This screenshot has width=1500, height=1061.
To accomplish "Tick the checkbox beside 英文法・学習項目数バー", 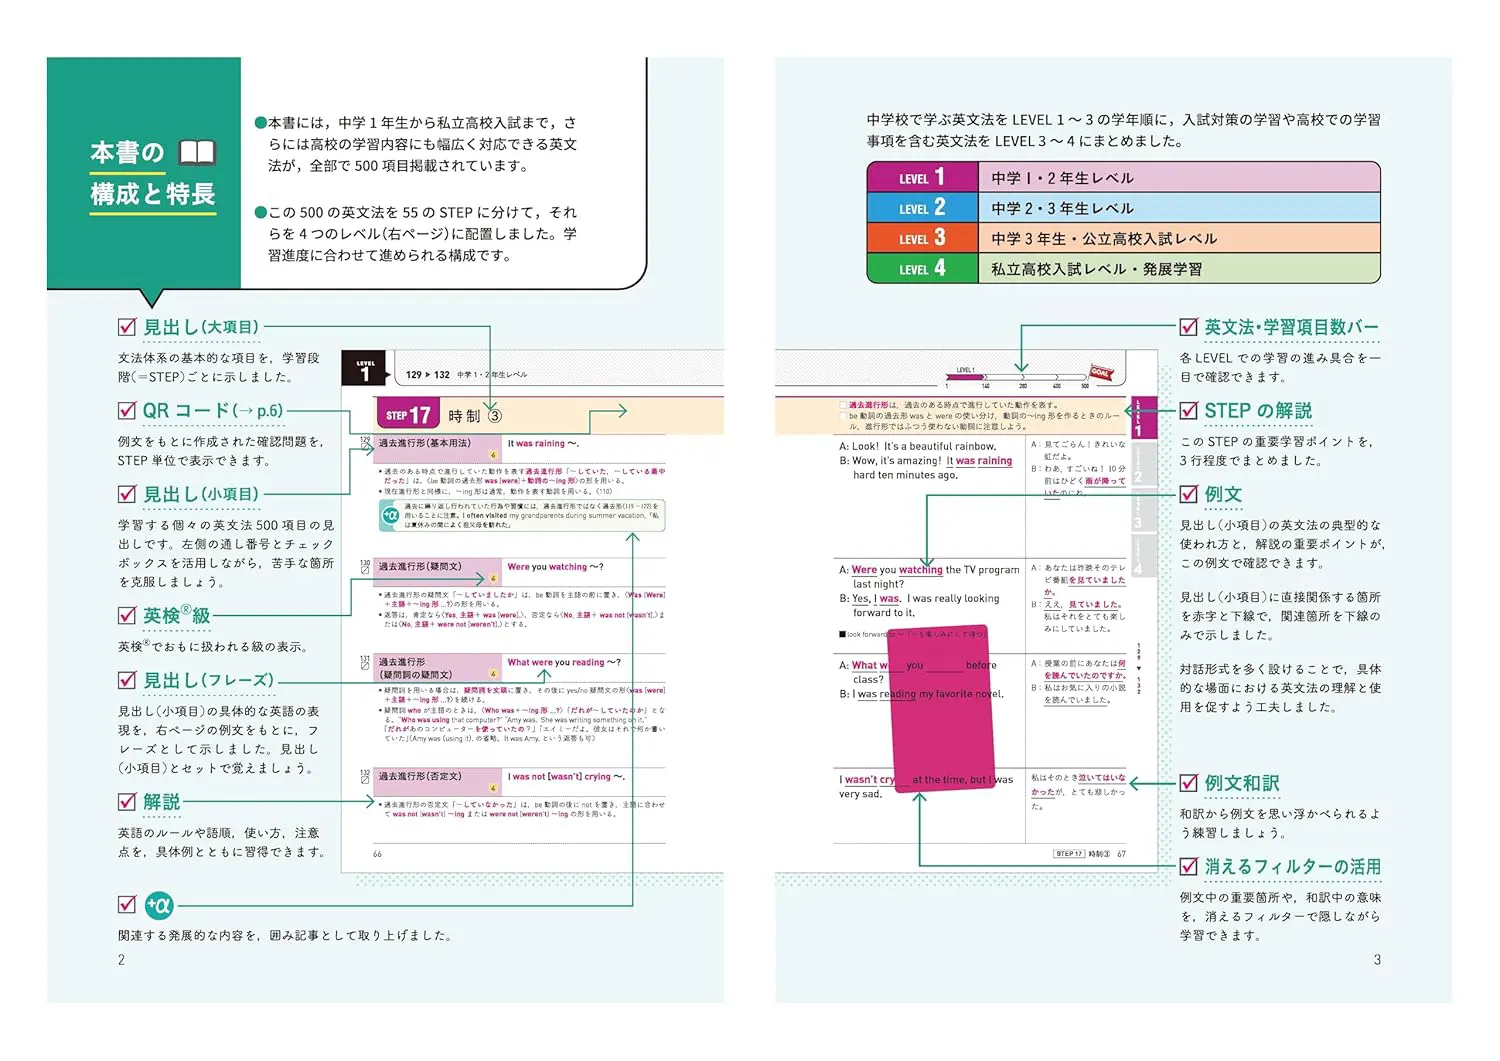I will pyautogui.click(x=1188, y=327).
